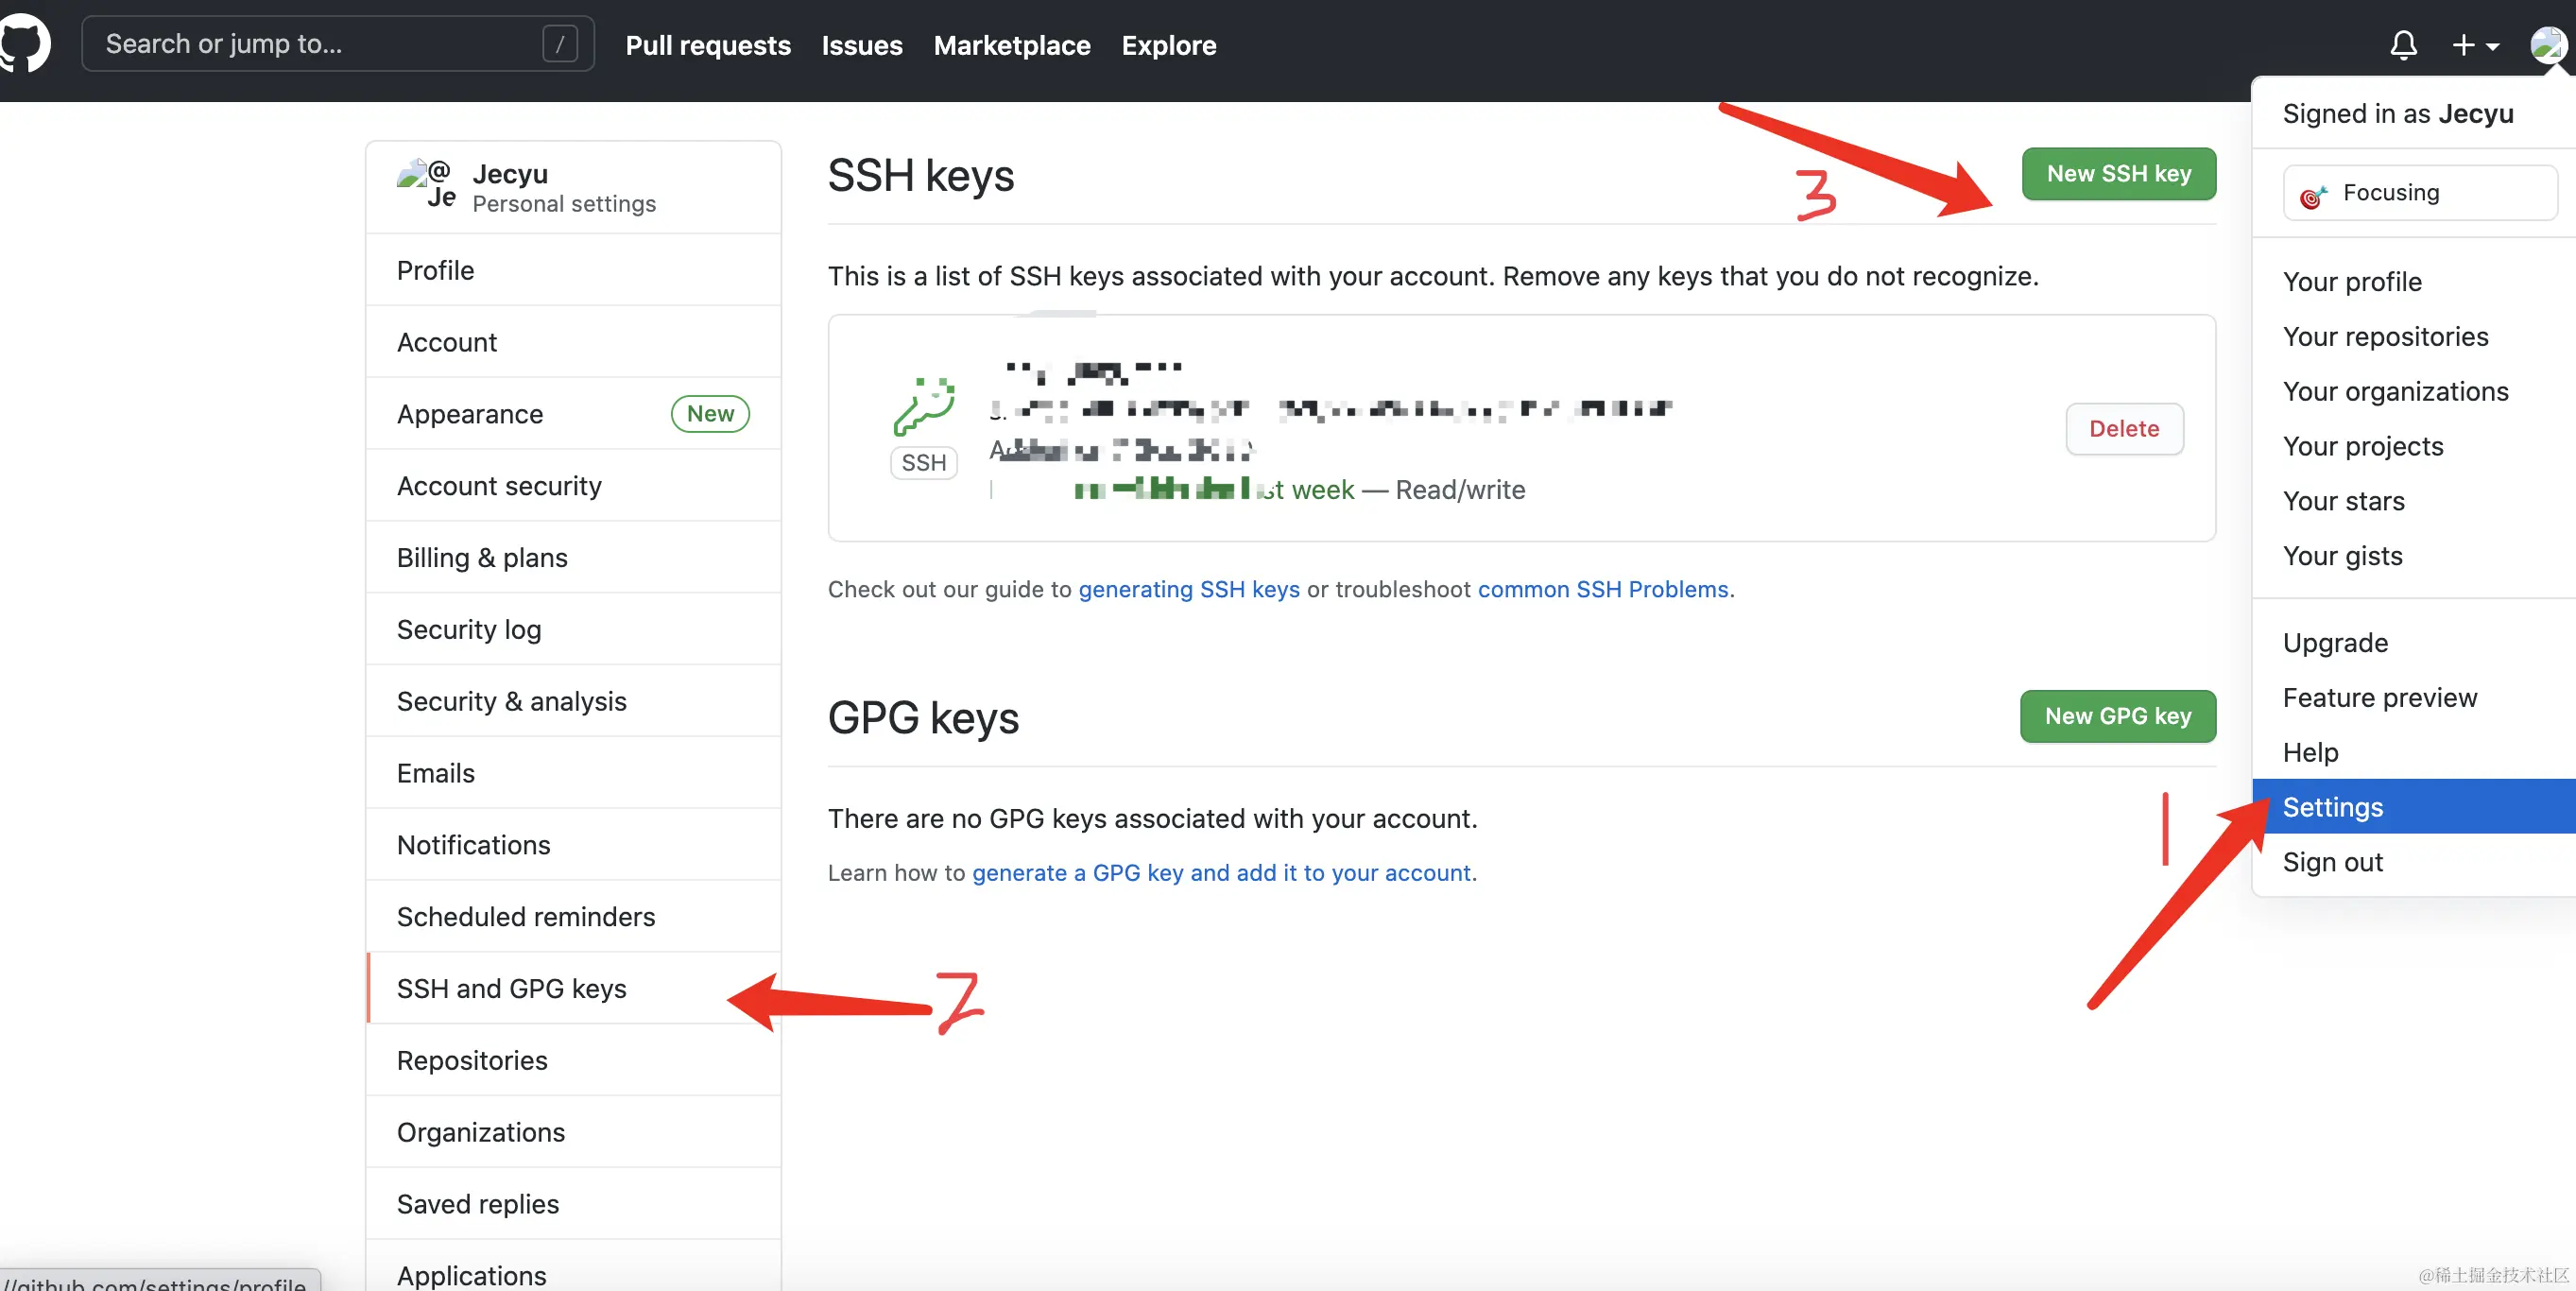
Task: Click the Focusing status box
Action: click(x=2420, y=193)
